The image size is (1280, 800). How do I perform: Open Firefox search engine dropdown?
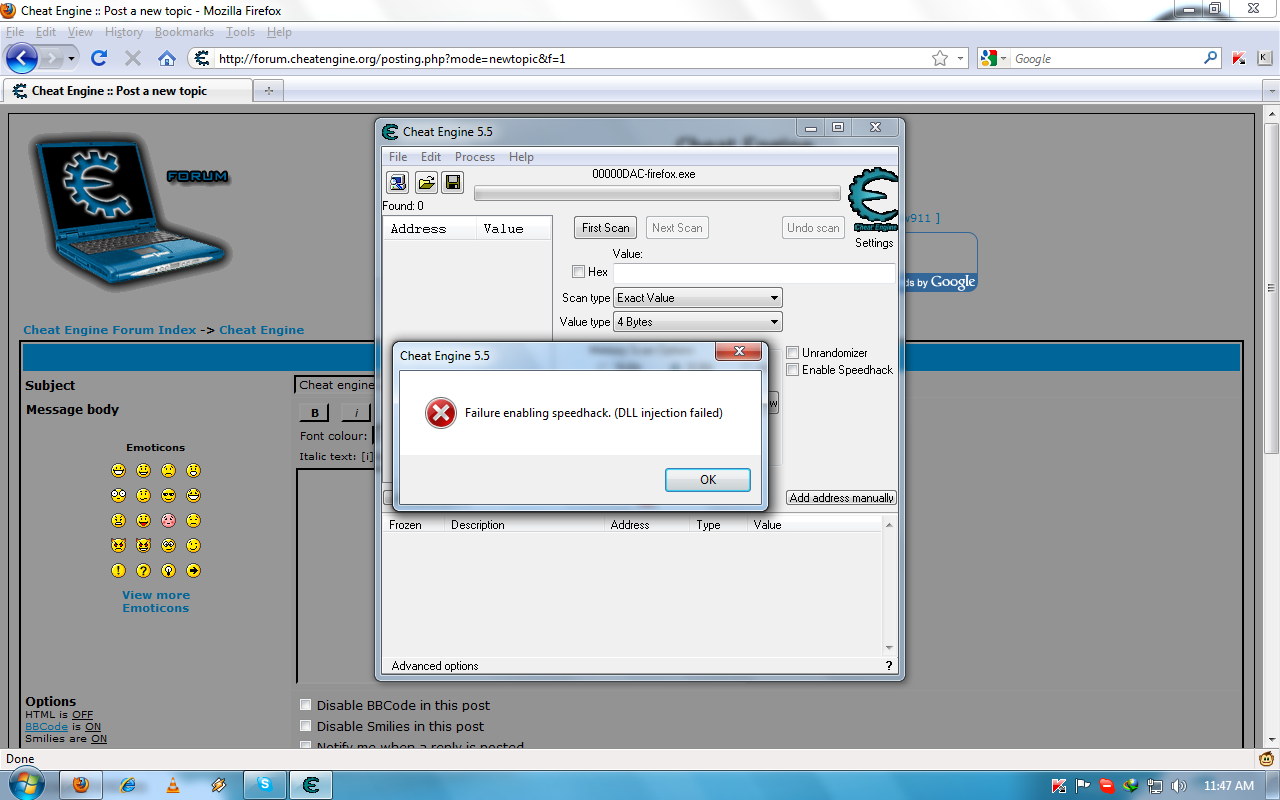[995, 58]
